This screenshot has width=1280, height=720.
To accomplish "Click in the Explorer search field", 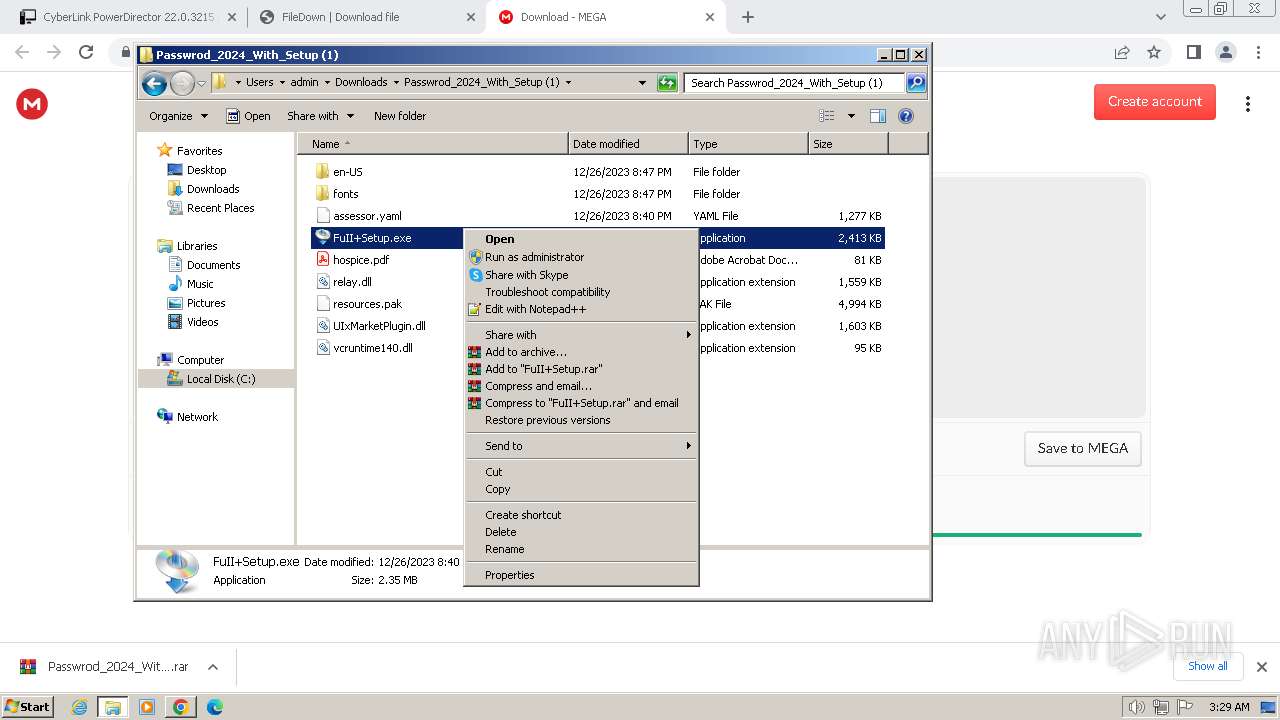I will [x=794, y=83].
